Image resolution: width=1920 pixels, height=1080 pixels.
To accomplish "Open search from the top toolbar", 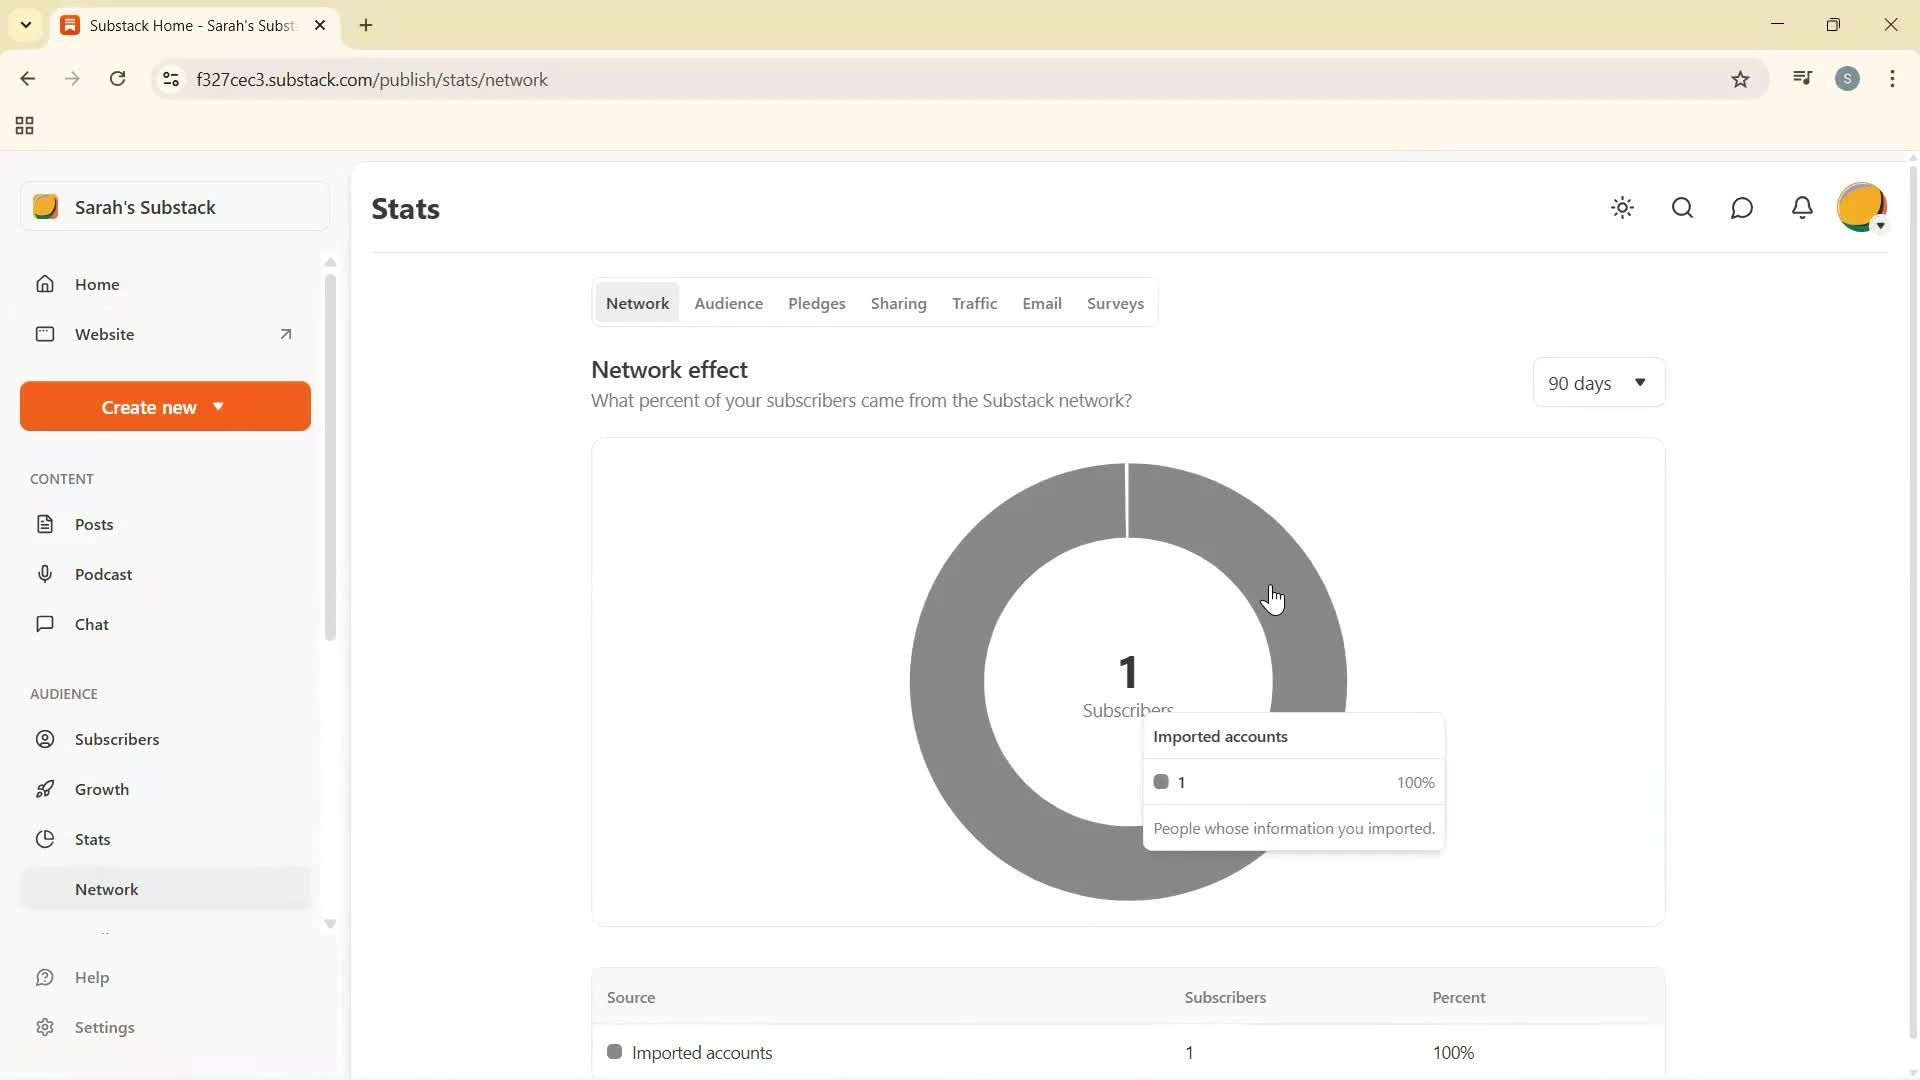I will [1682, 208].
